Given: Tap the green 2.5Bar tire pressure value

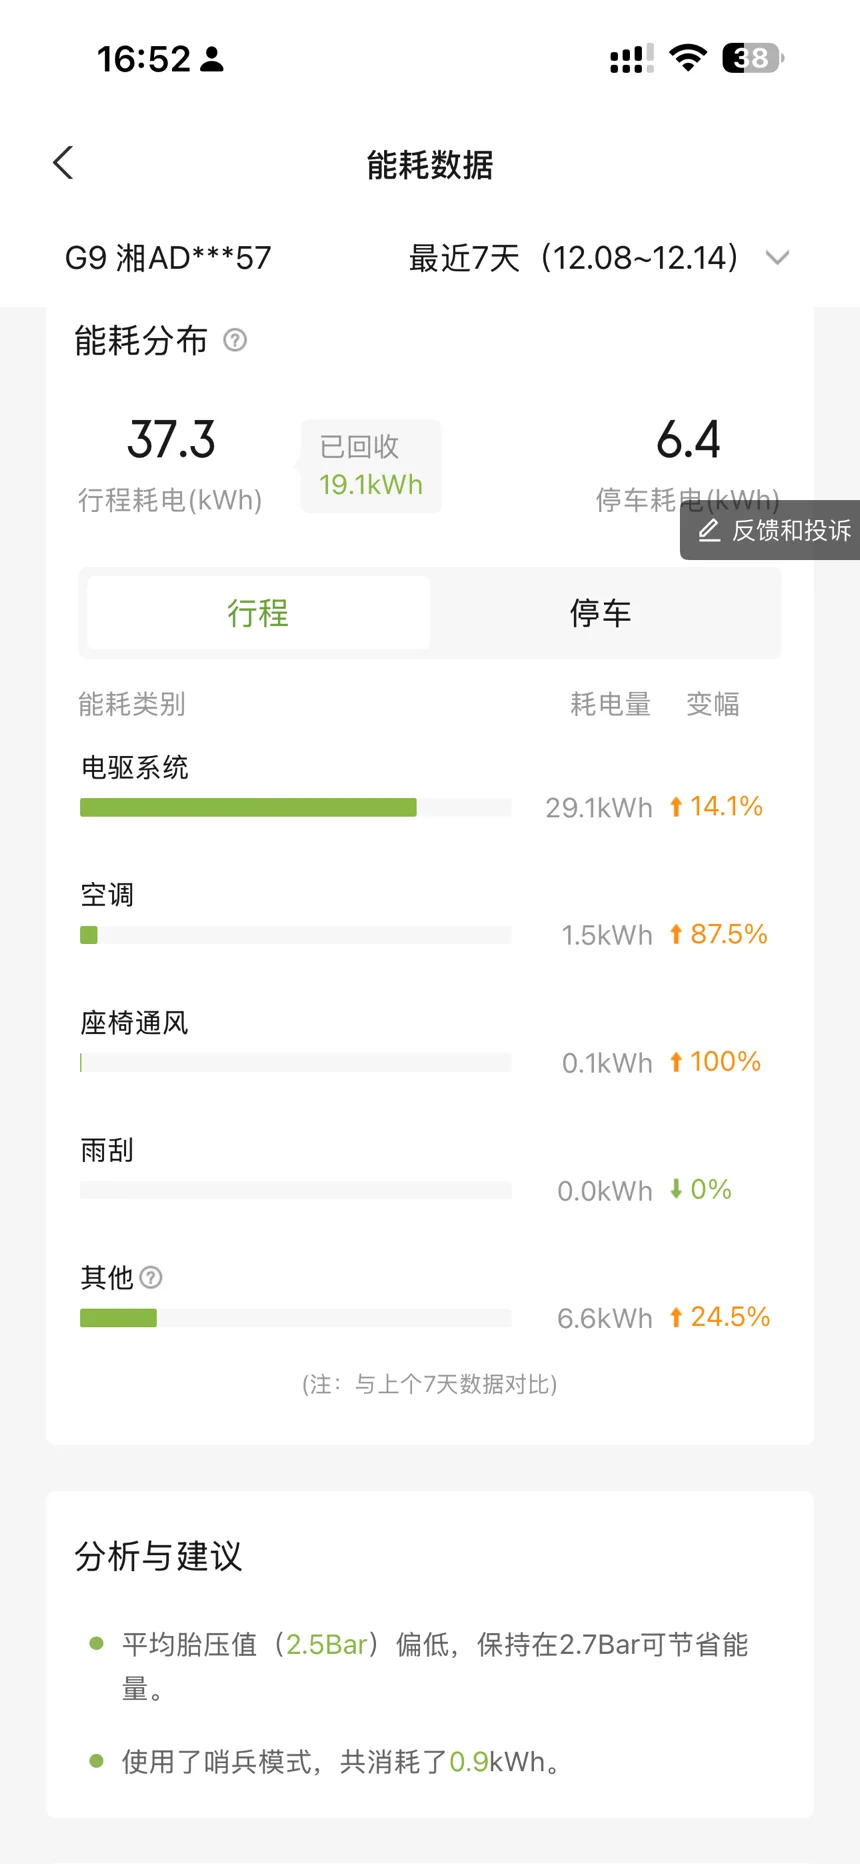Looking at the screenshot, I should [326, 1645].
